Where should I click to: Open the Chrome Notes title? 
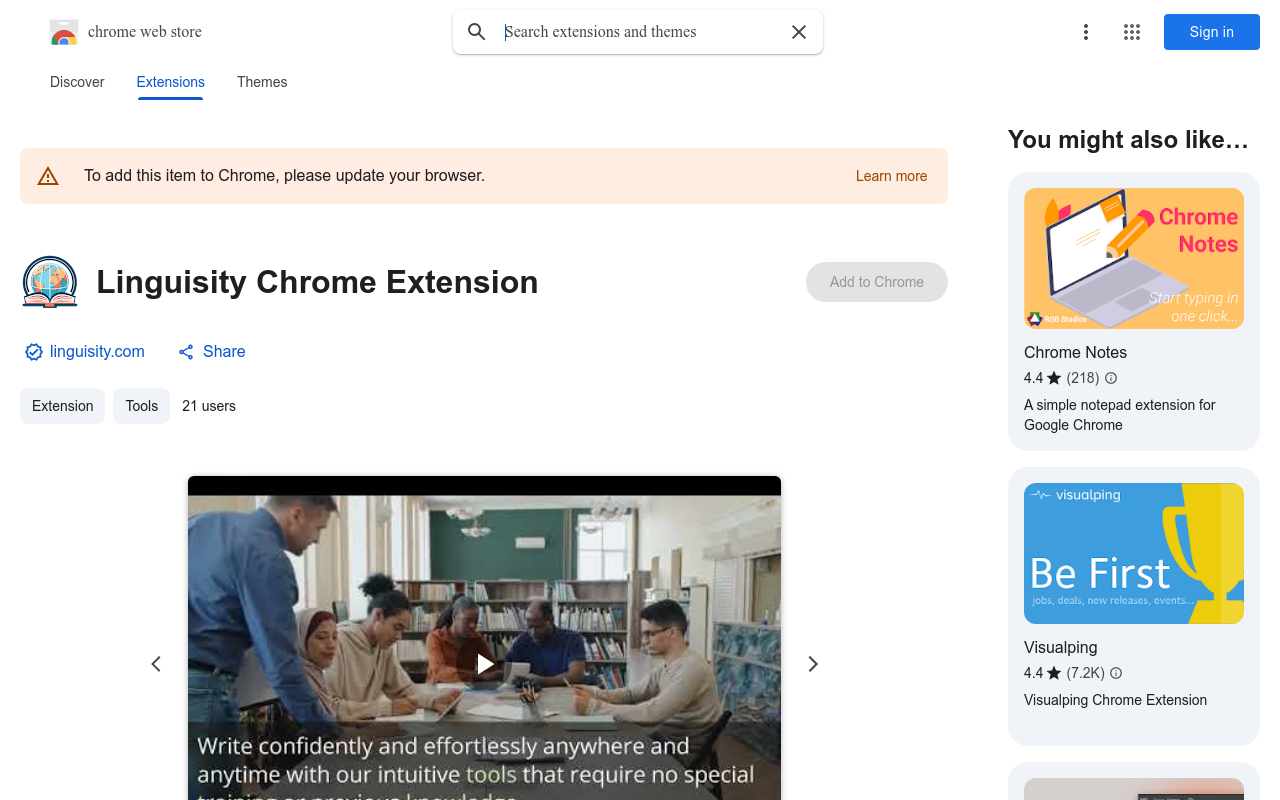(x=1075, y=352)
